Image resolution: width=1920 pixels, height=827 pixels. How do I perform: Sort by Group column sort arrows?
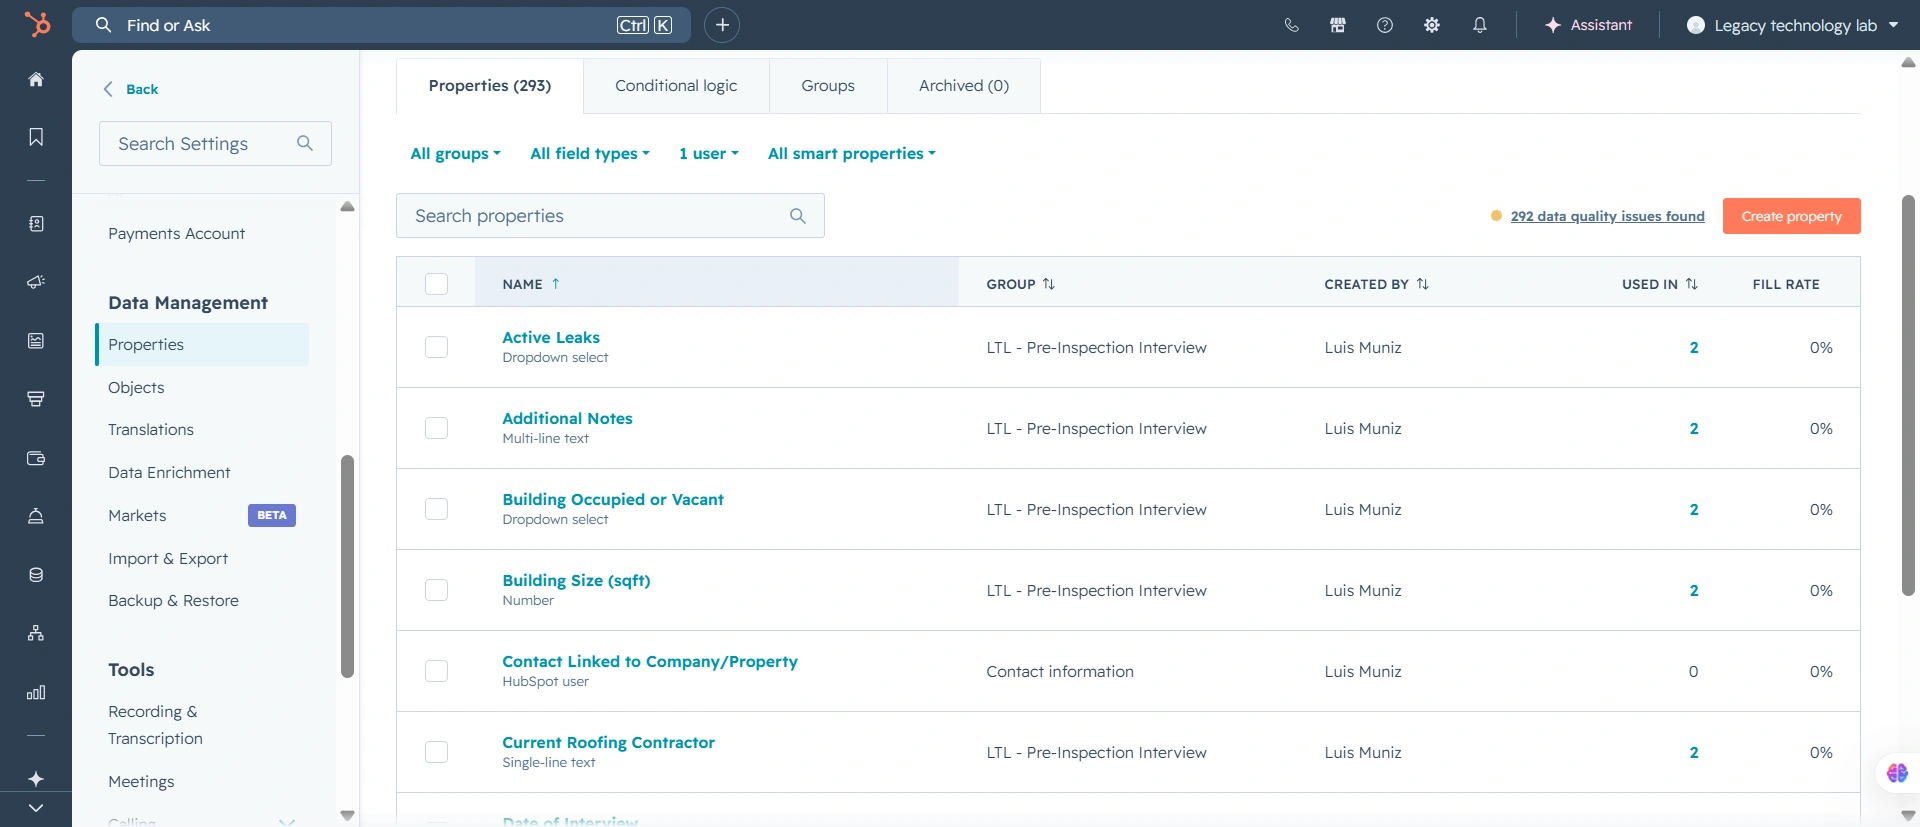click(1048, 284)
